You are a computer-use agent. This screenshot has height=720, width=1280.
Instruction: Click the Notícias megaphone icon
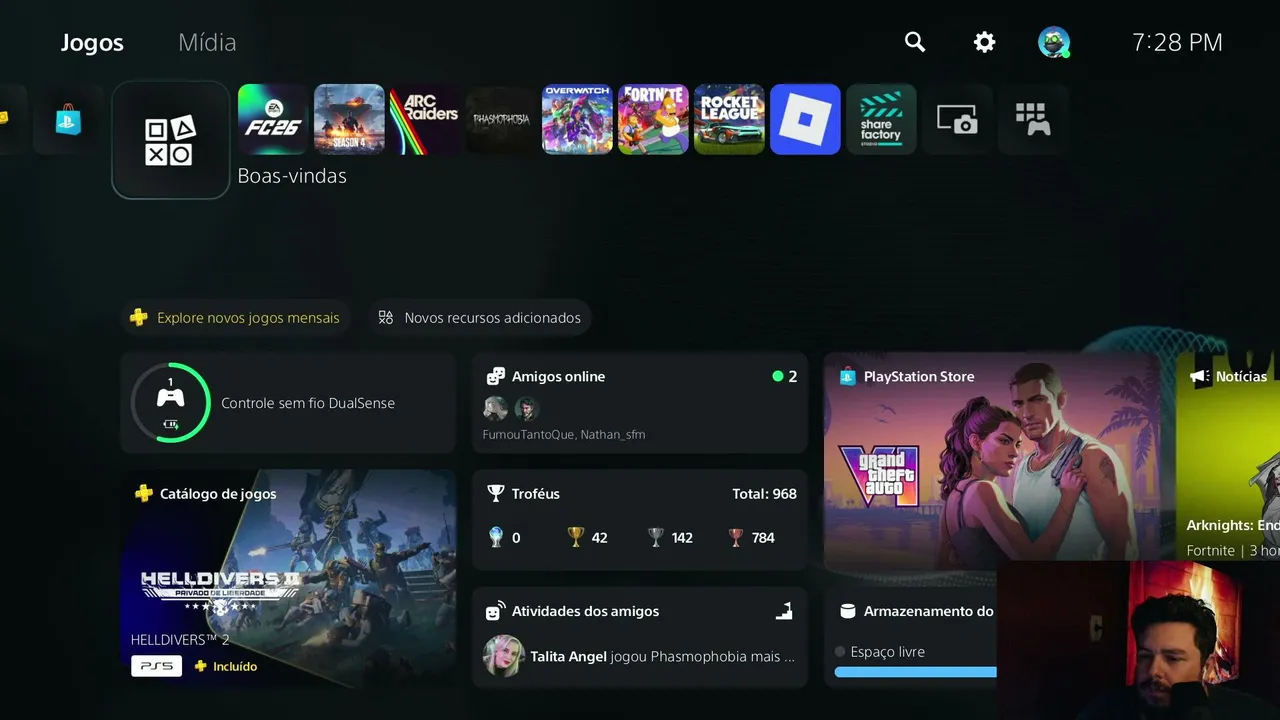point(1198,376)
